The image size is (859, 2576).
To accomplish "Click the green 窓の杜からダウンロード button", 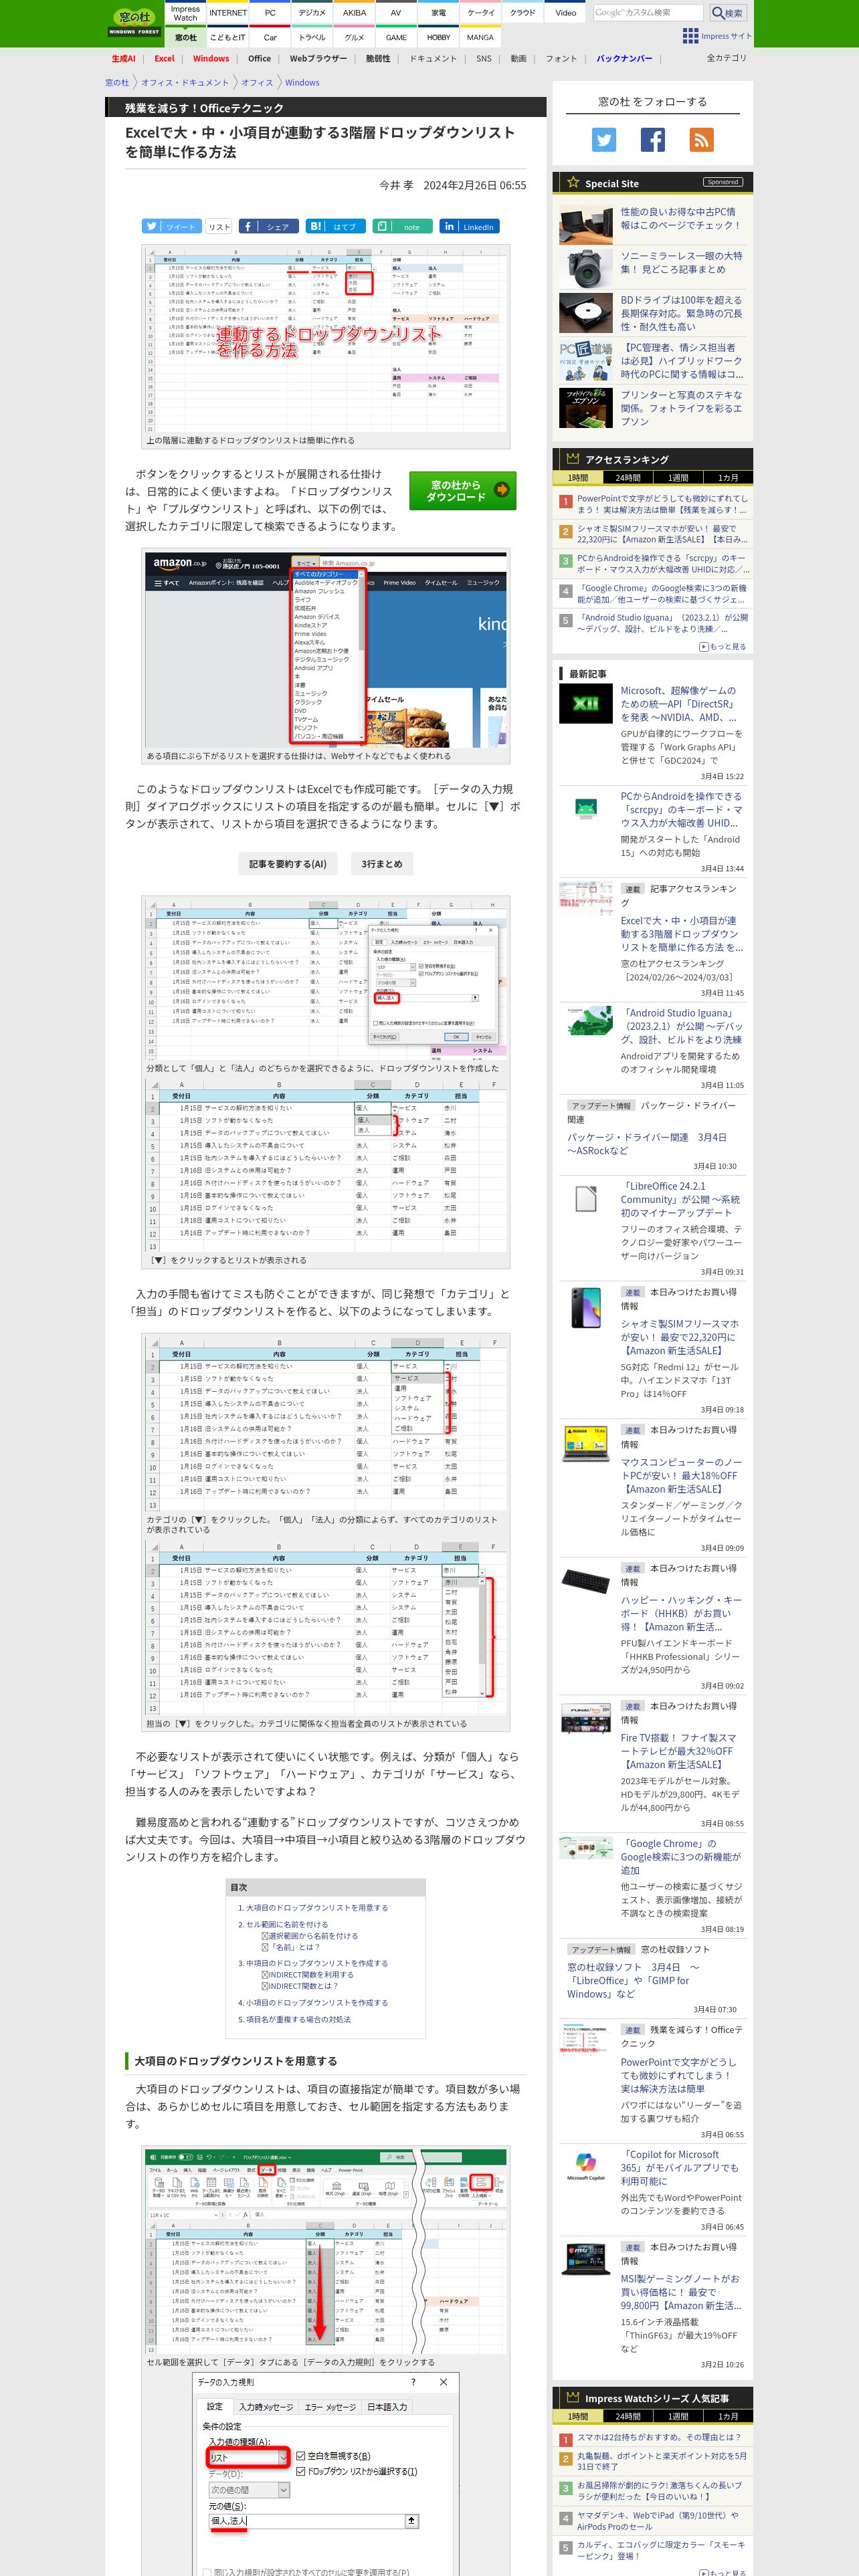I will click(x=462, y=491).
